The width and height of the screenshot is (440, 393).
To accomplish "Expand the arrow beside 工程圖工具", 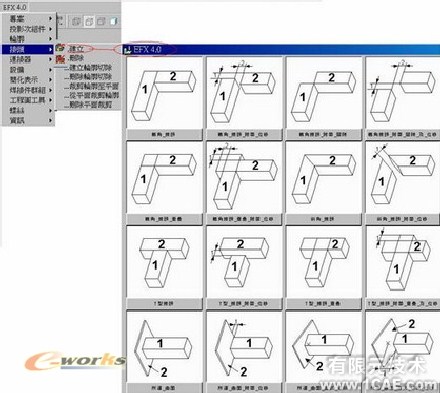I will click(x=50, y=100).
